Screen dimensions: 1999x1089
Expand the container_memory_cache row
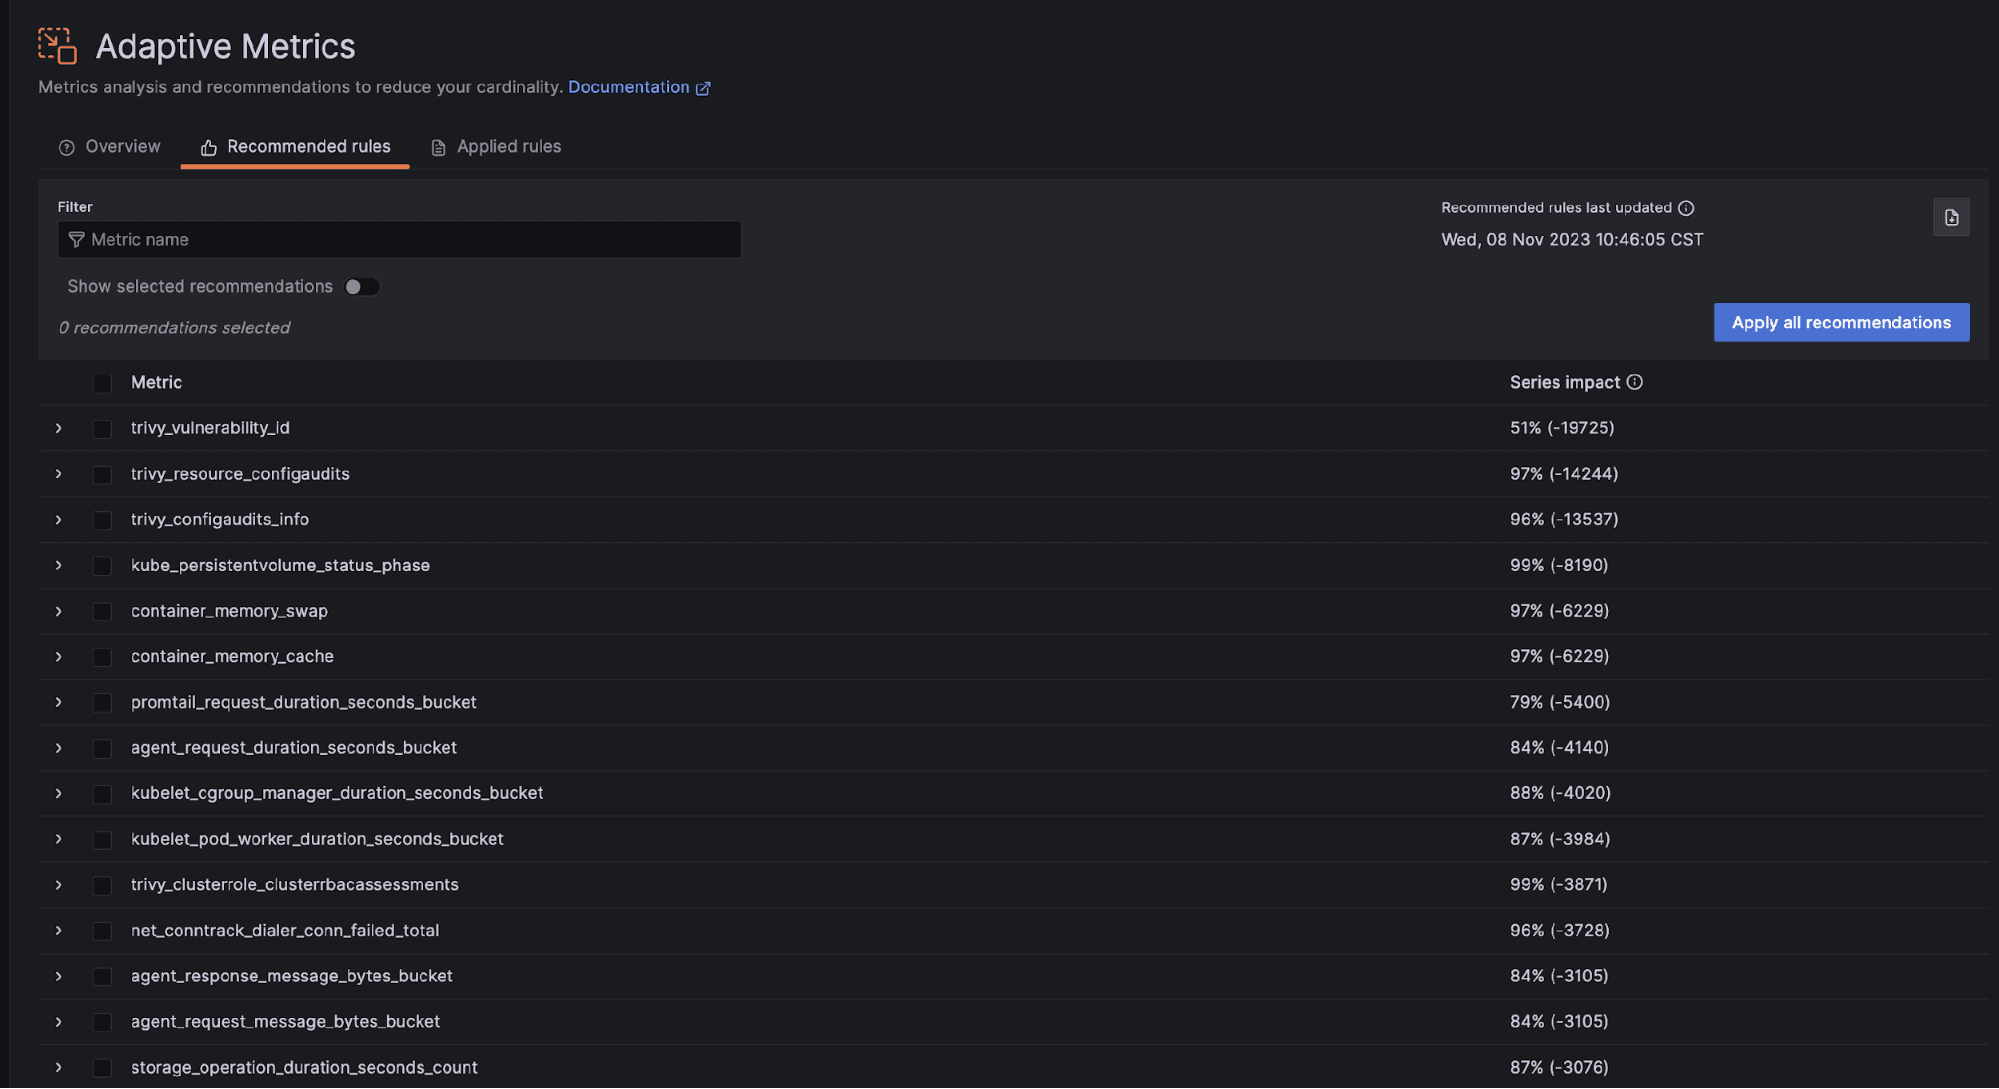(x=59, y=657)
